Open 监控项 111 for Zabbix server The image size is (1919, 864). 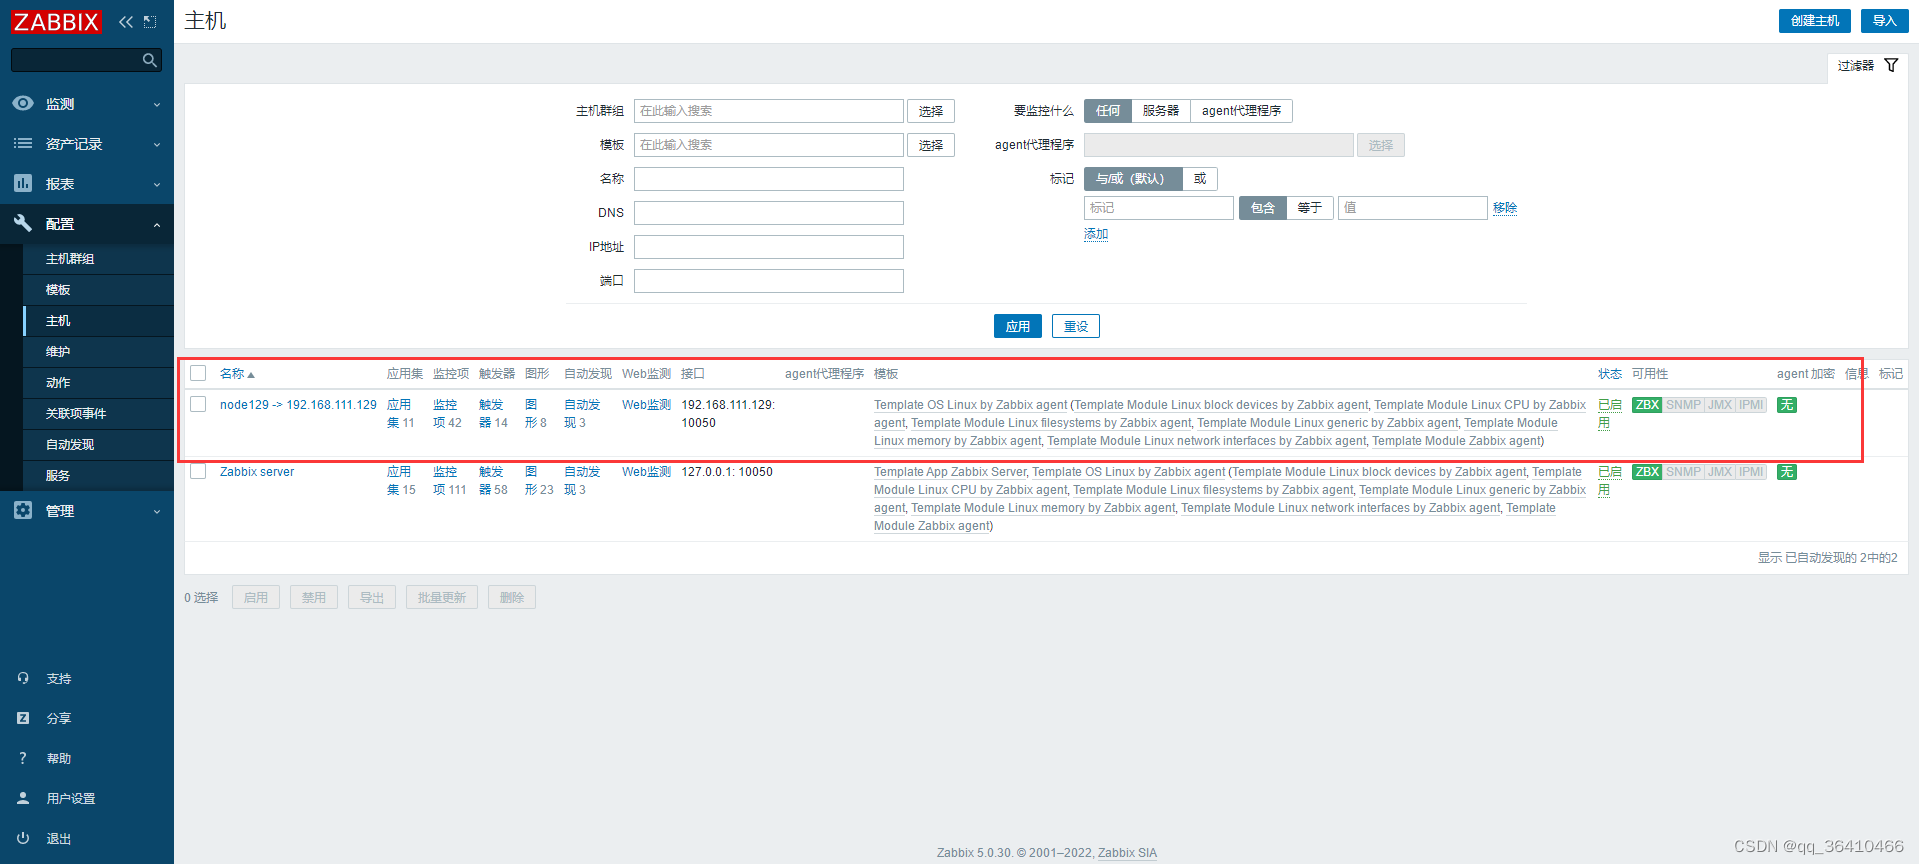coord(449,481)
